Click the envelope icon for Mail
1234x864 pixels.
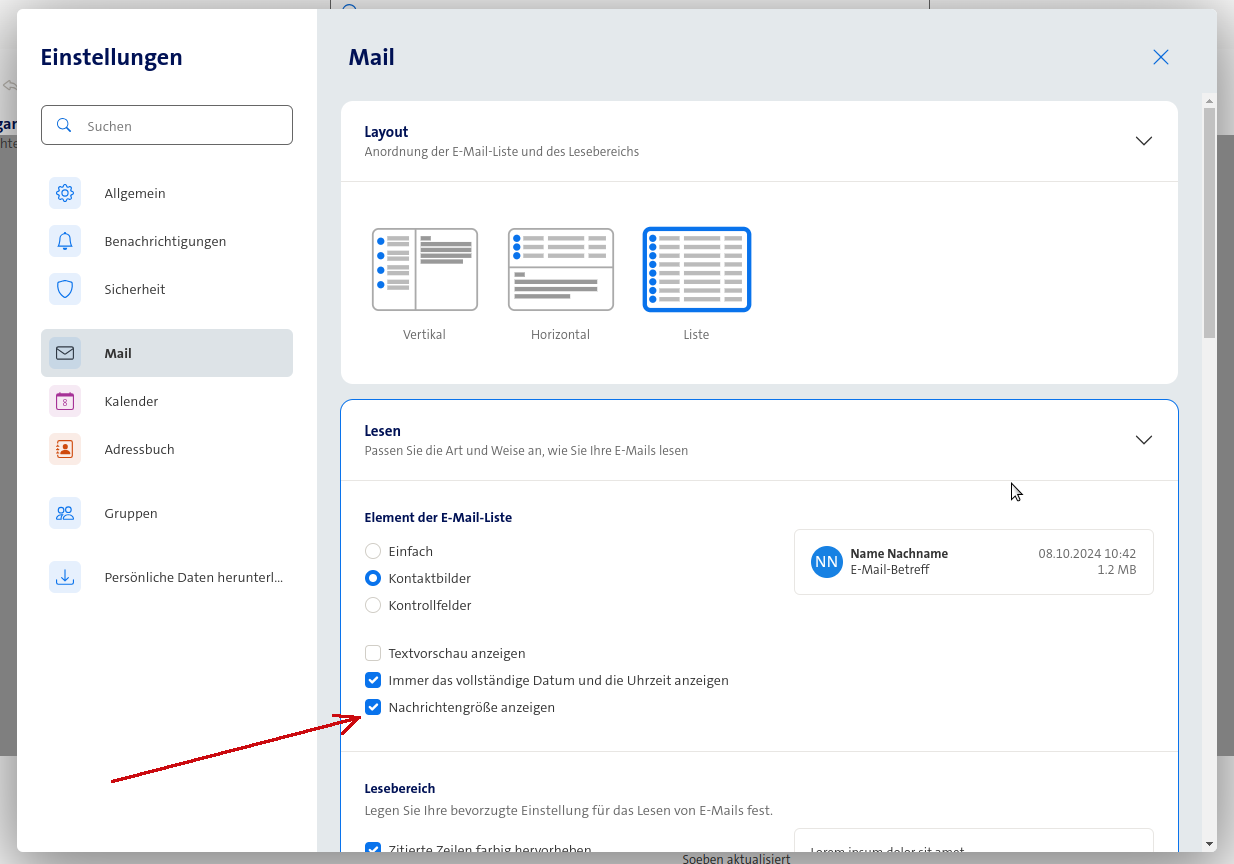pyautogui.click(x=65, y=353)
